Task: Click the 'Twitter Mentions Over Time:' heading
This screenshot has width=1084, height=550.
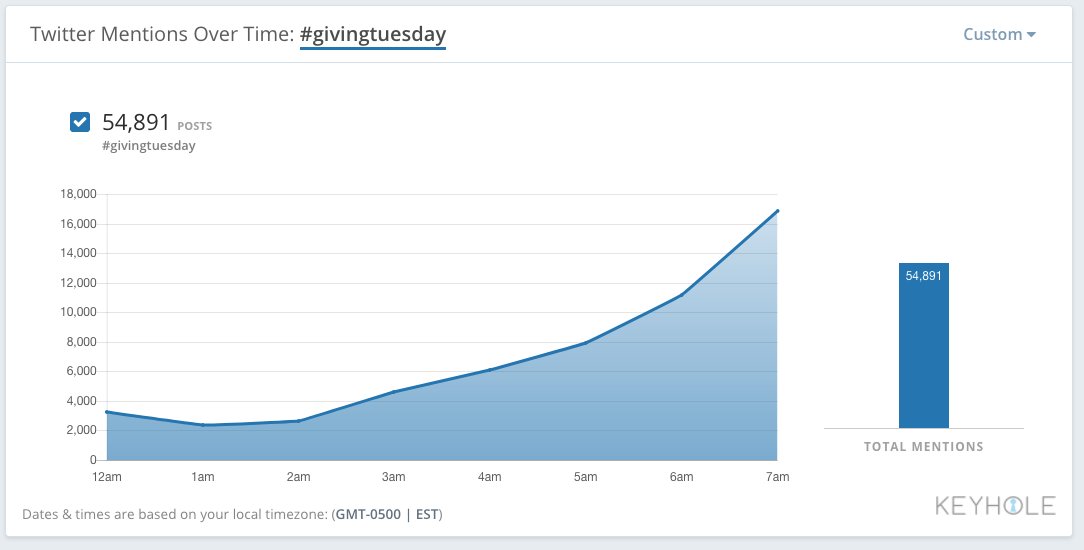Action: click(162, 34)
